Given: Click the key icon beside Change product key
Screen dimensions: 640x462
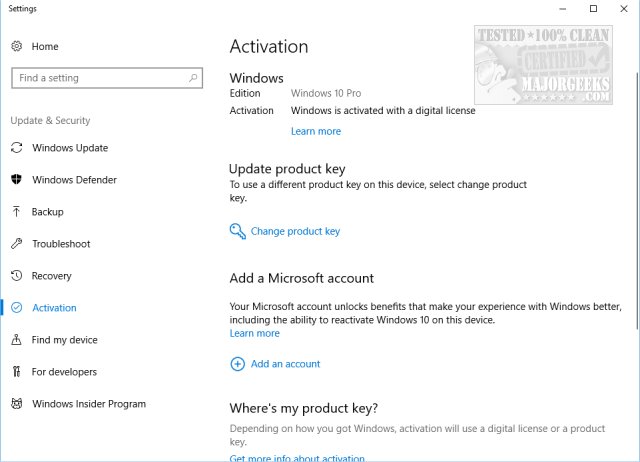Looking at the screenshot, I should (237, 231).
